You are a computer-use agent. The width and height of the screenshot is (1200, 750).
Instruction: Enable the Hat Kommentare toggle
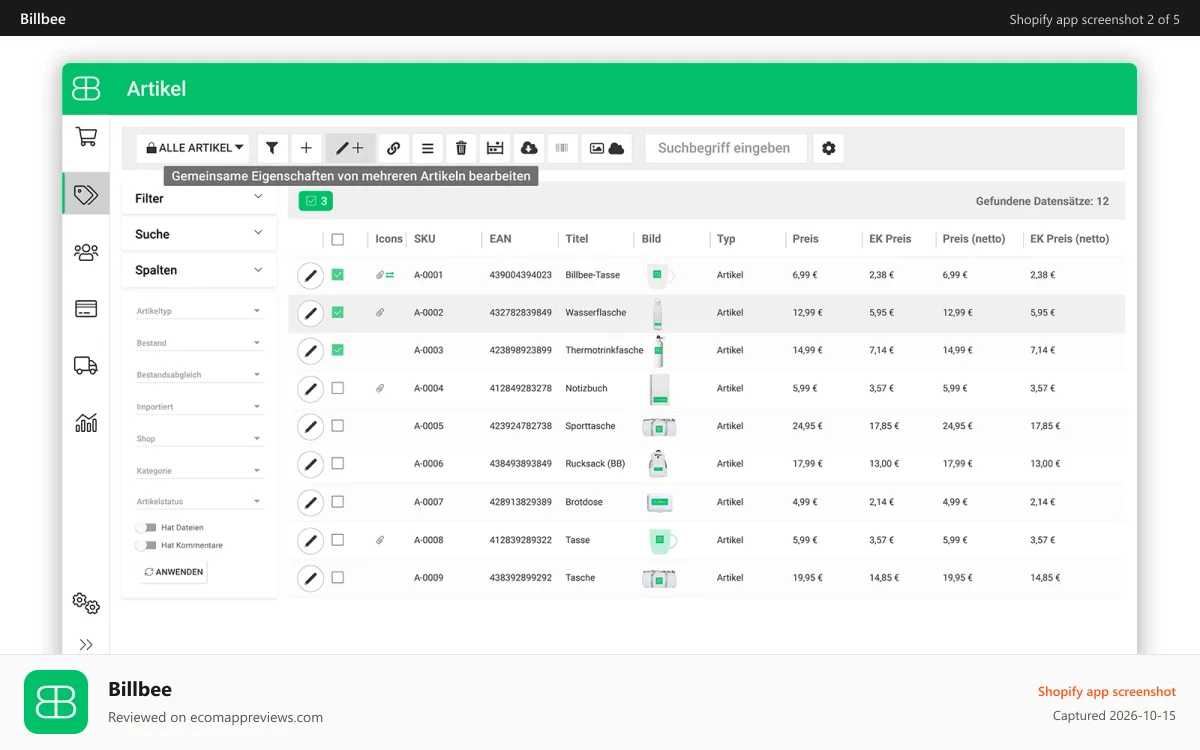(x=146, y=545)
